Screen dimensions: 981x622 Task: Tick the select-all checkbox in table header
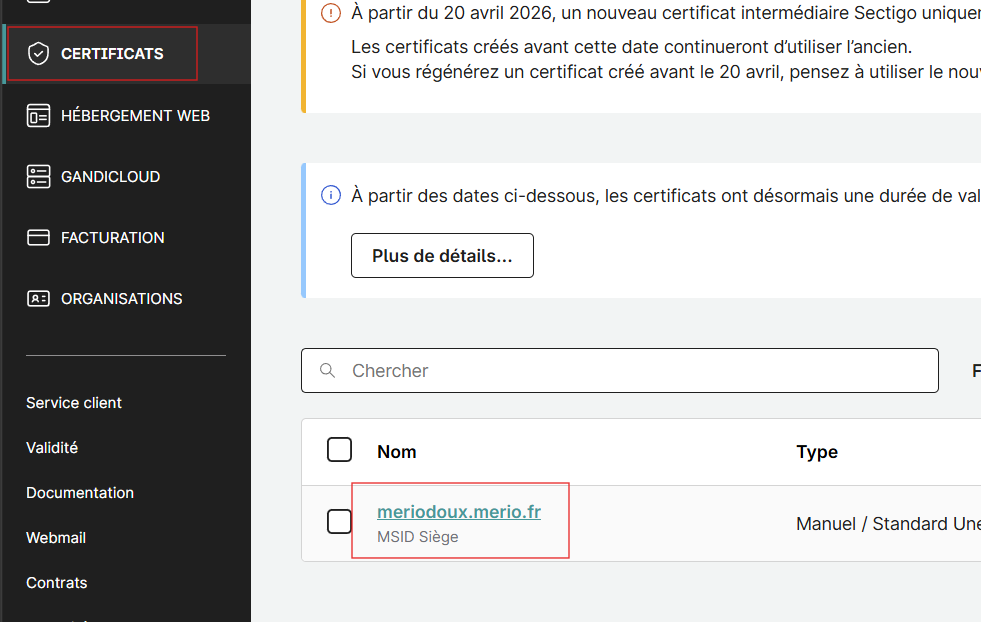[340, 450]
